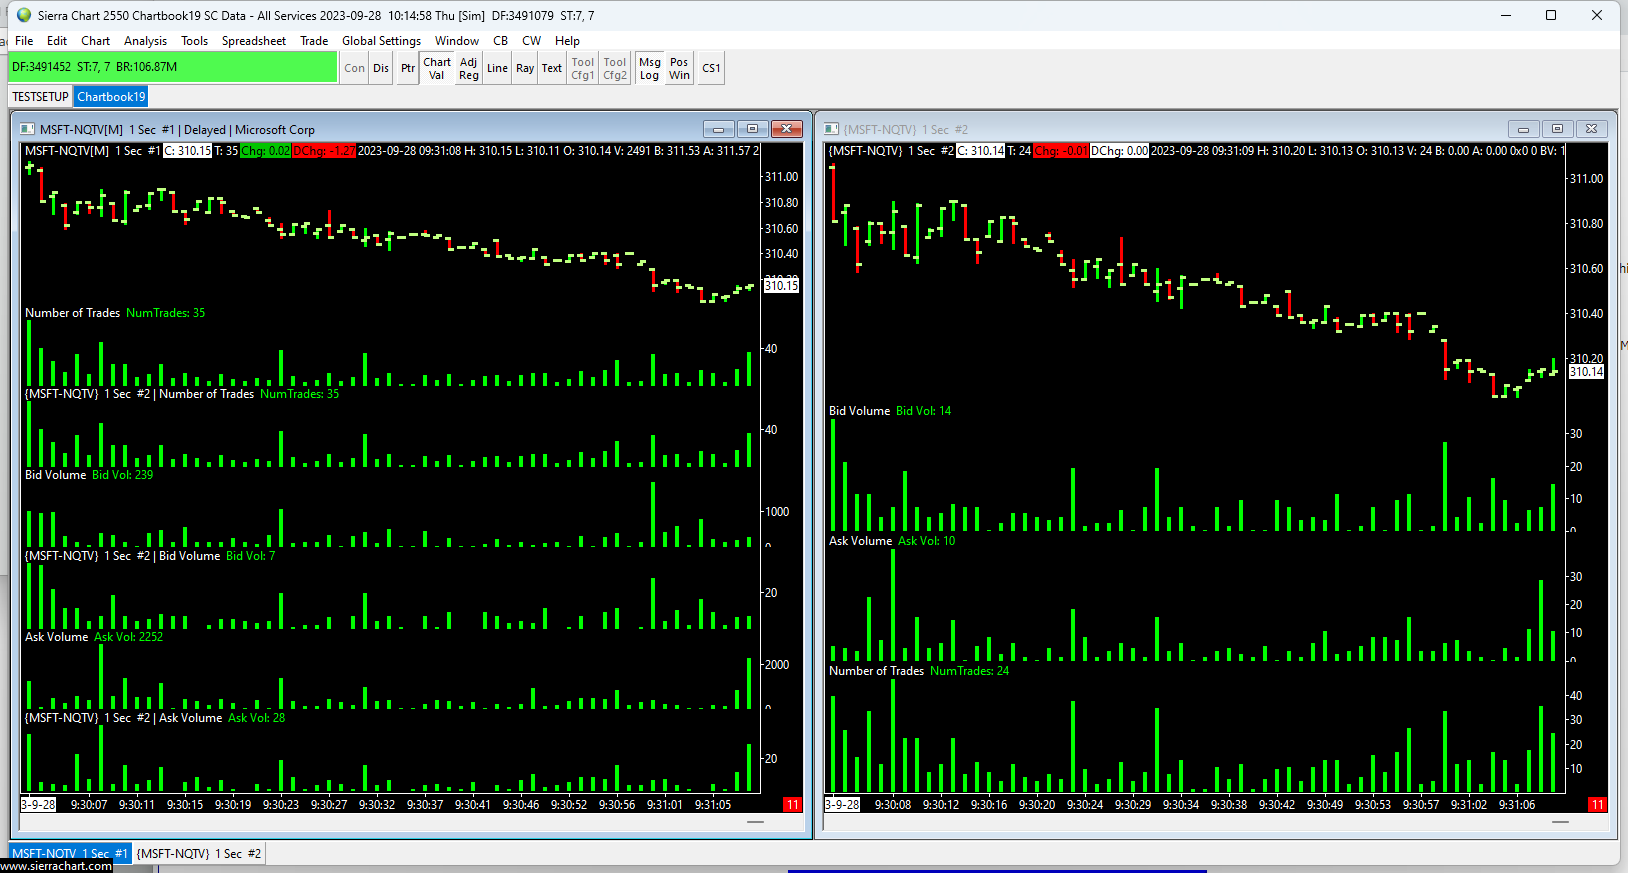Image resolution: width=1628 pixels, height=873 pixels.
Task: Click the Bid Vol: 7 study label
Action: [x=250, y=556]
